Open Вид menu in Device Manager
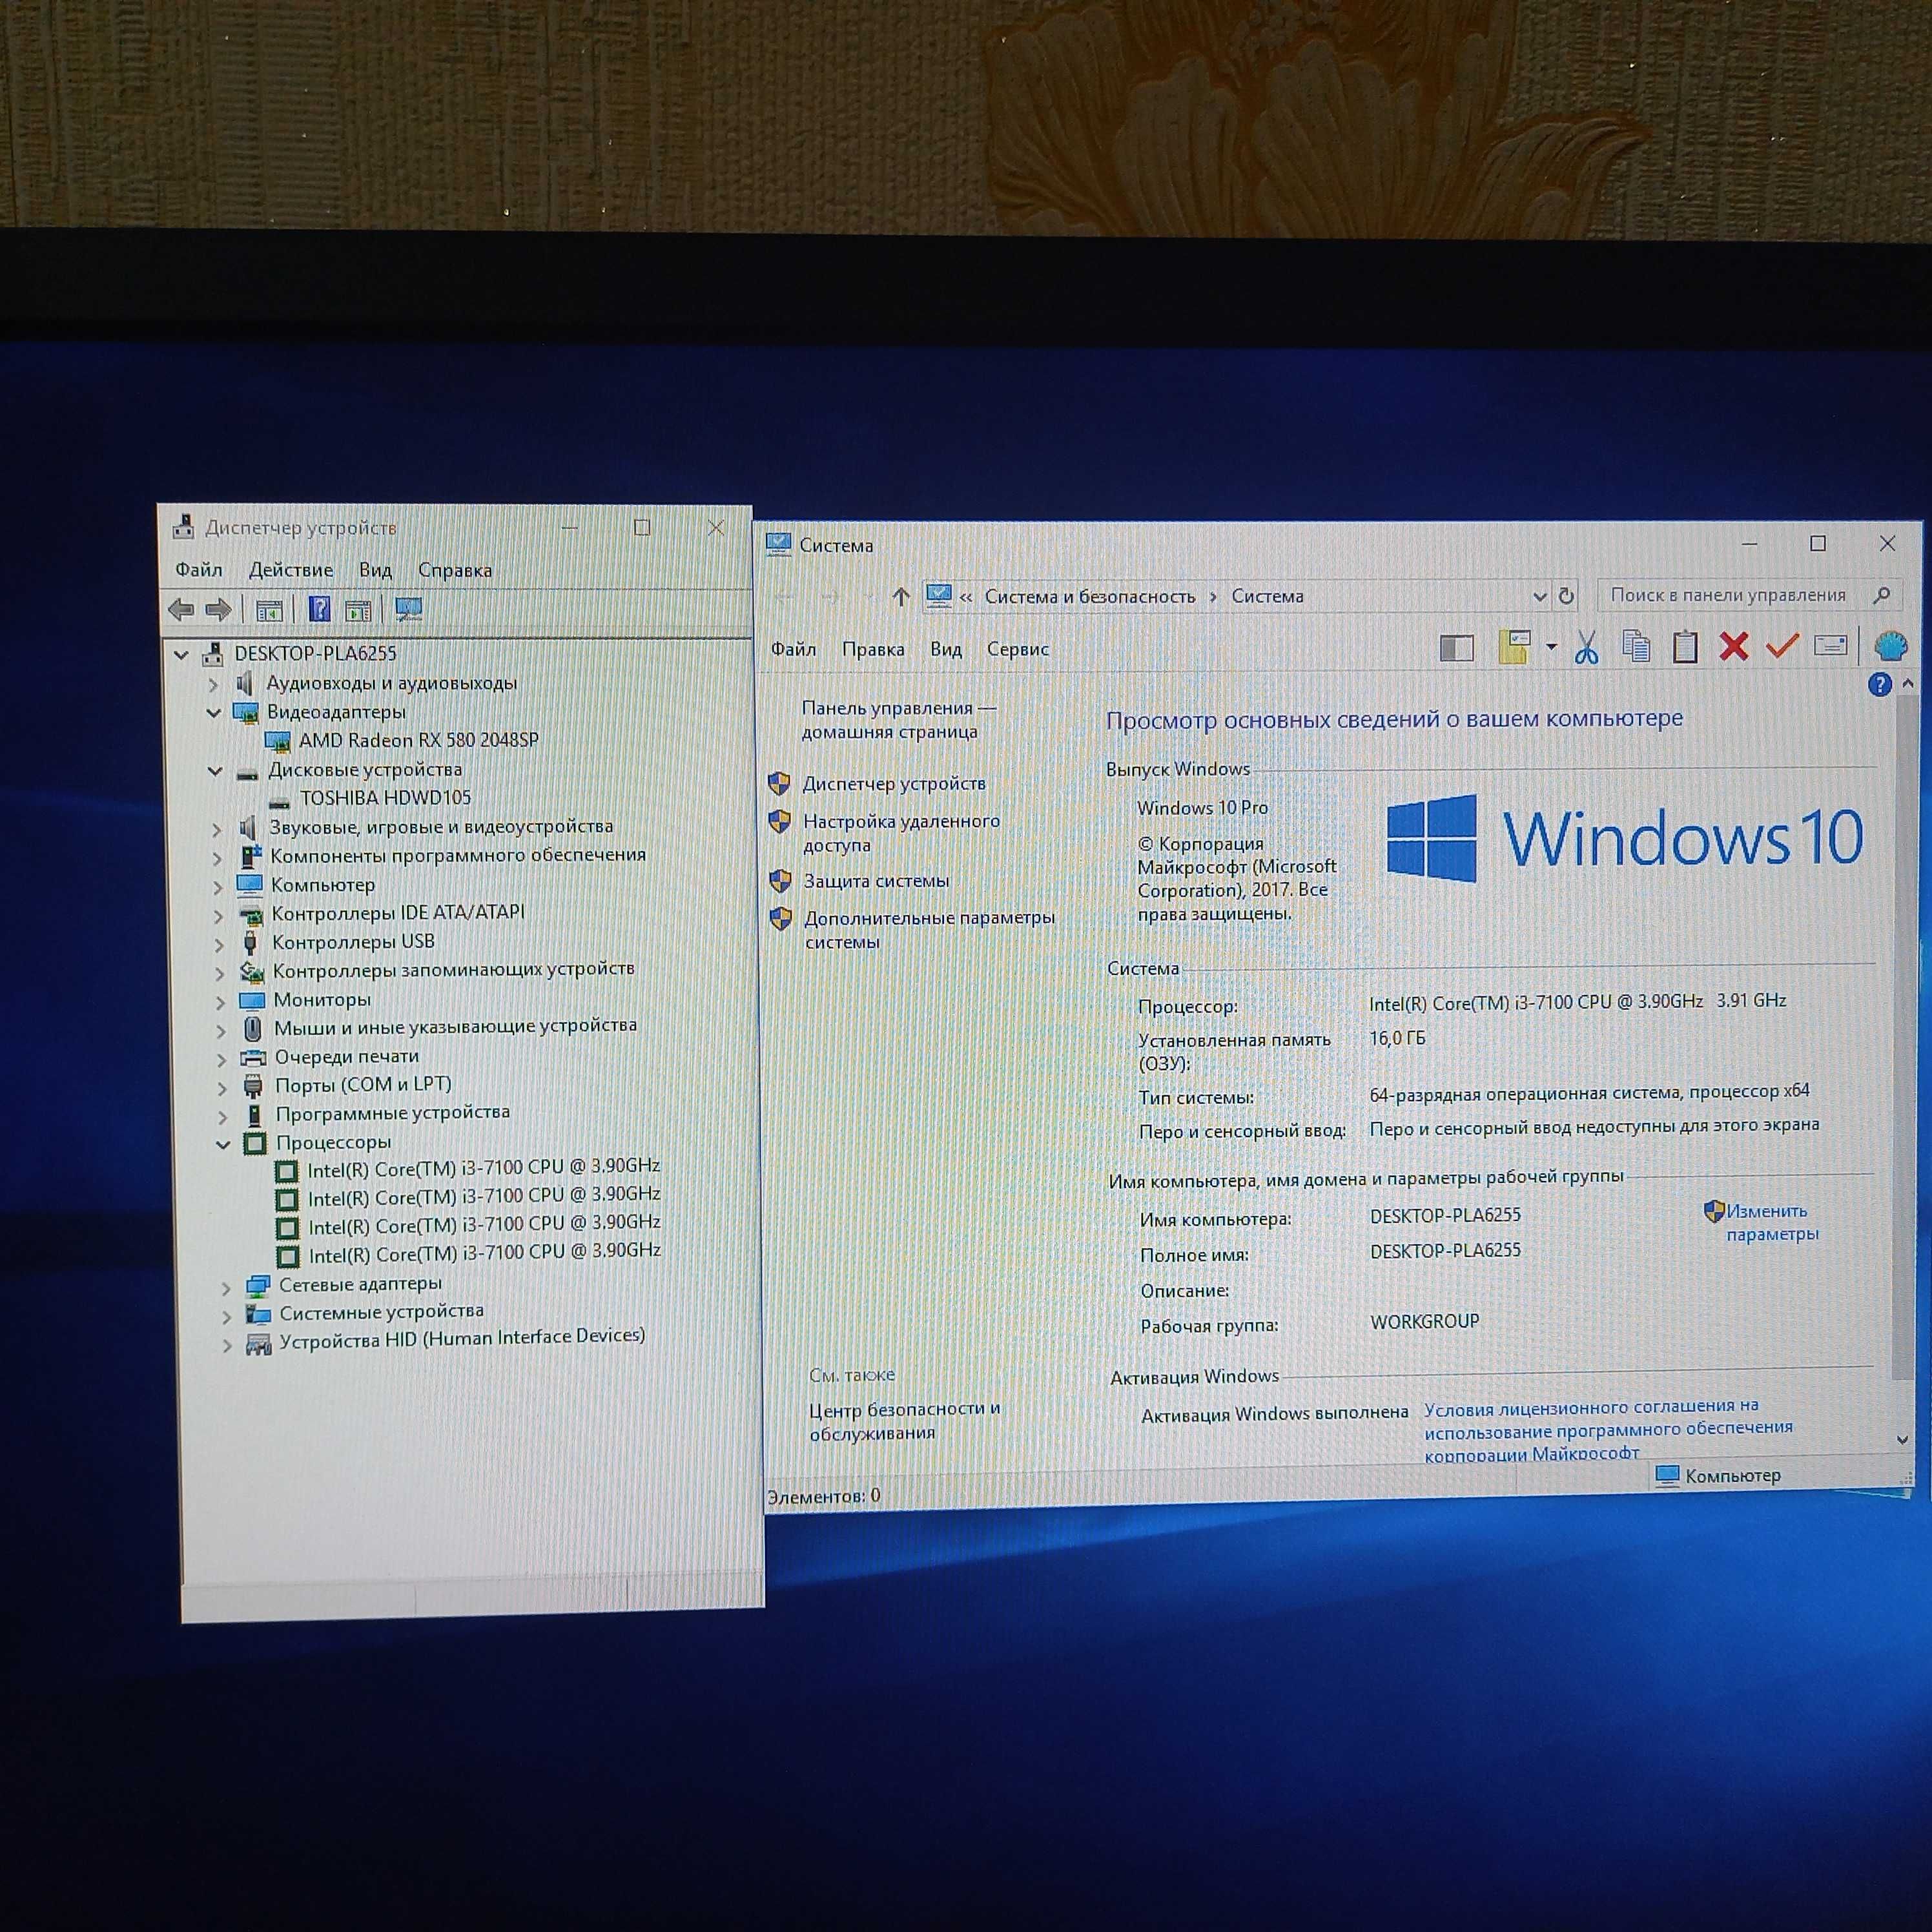Viewport: 1932px width, 1932px height. tap(375, 570)
